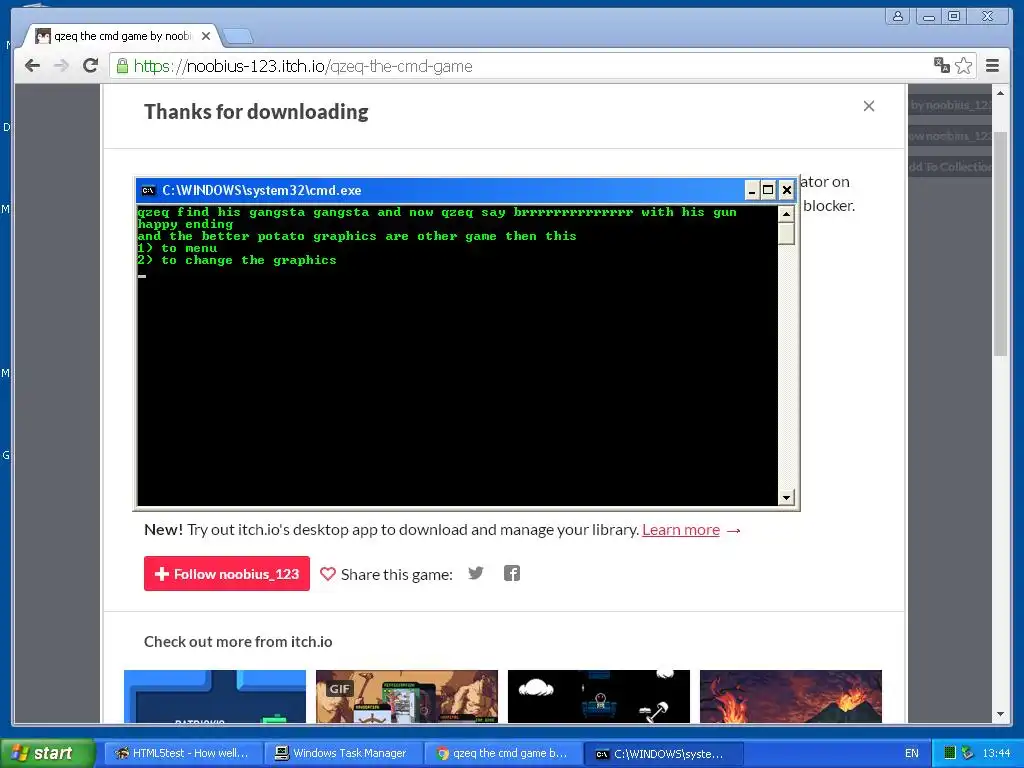Open the Windows Start menu

coord(47,753)
